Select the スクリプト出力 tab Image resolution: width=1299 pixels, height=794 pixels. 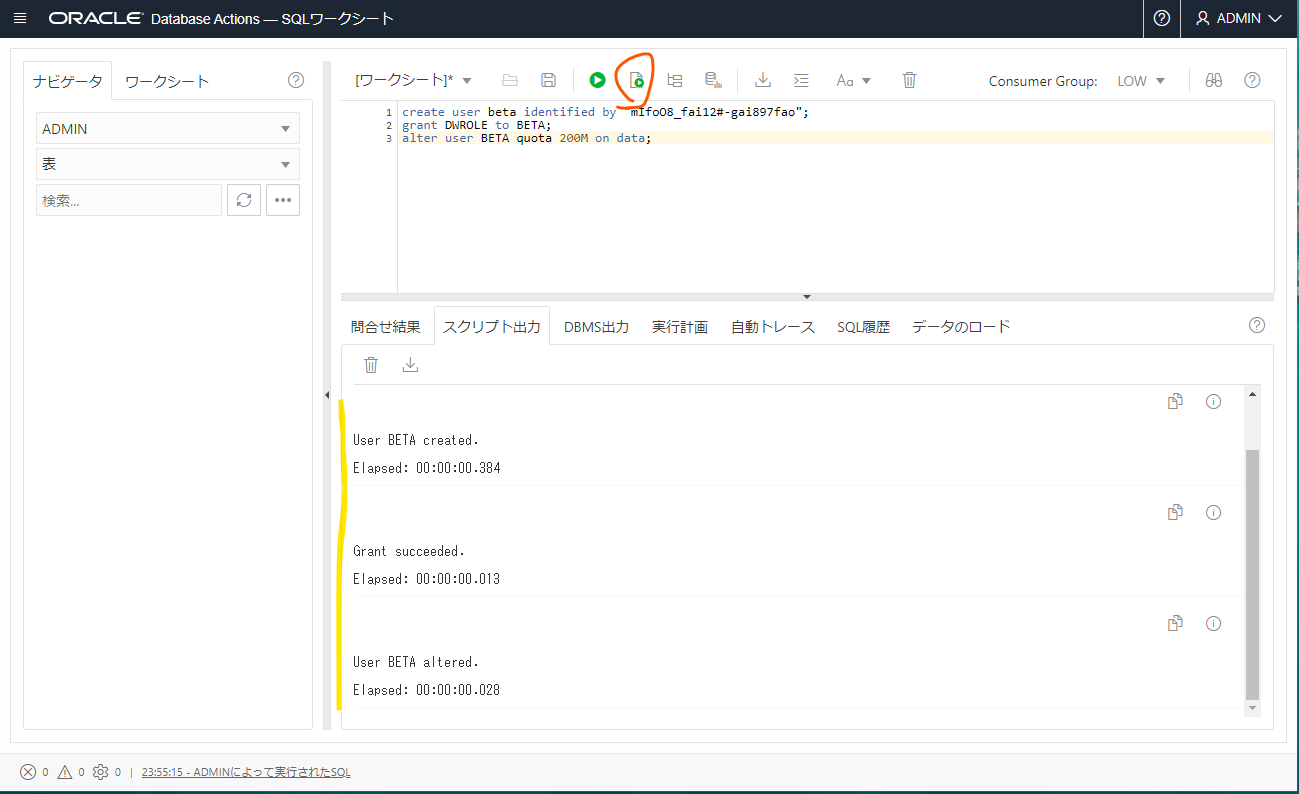(x=492, y=326)
